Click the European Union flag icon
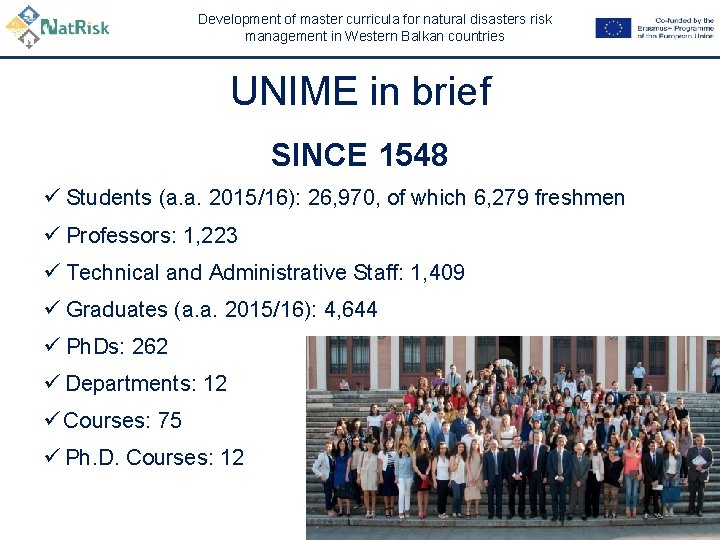Viewport: 720px width, 540px height. [x=613, y=28]
